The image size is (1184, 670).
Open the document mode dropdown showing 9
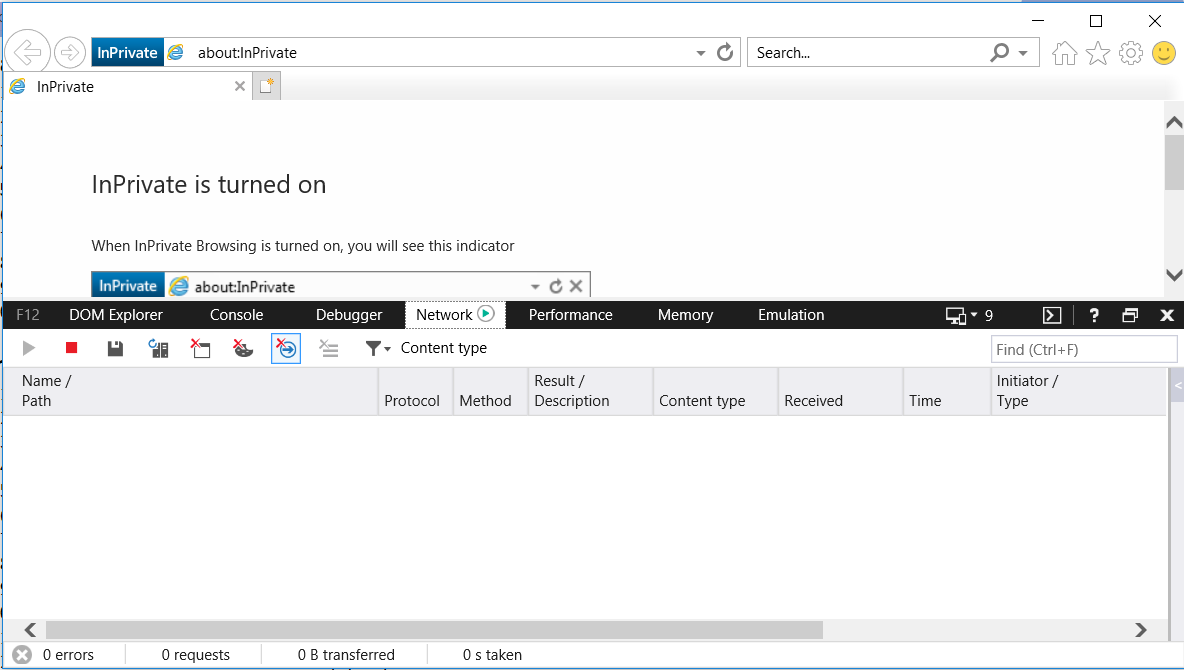pyautogui.click(x=970, y=315)
